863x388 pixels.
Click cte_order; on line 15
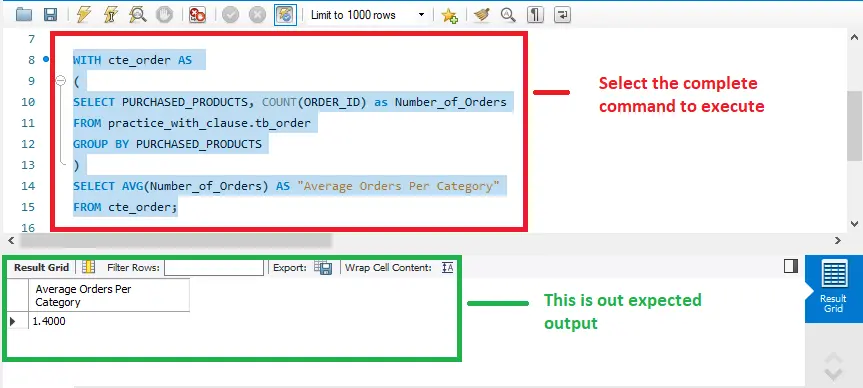click(x=143, y=207)
